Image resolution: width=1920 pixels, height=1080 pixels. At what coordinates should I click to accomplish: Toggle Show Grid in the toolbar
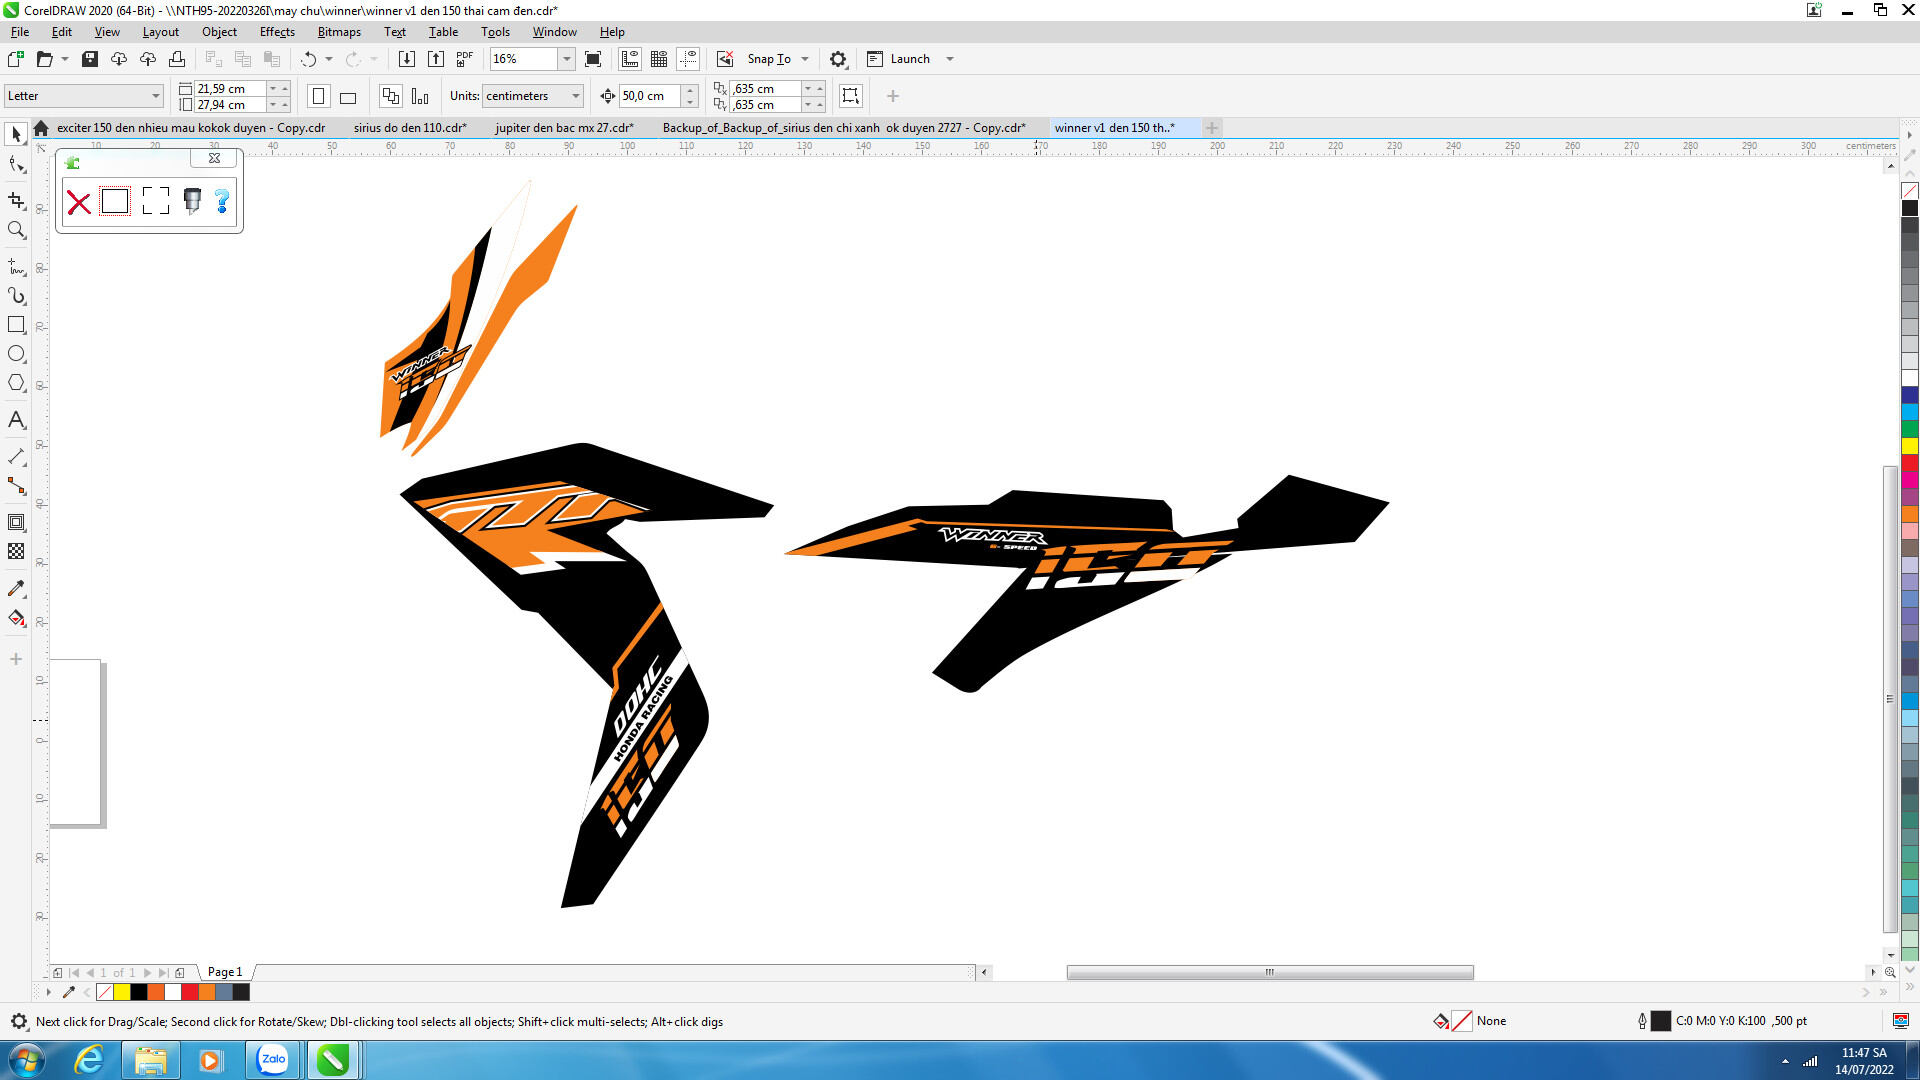(x=659, y=59)
